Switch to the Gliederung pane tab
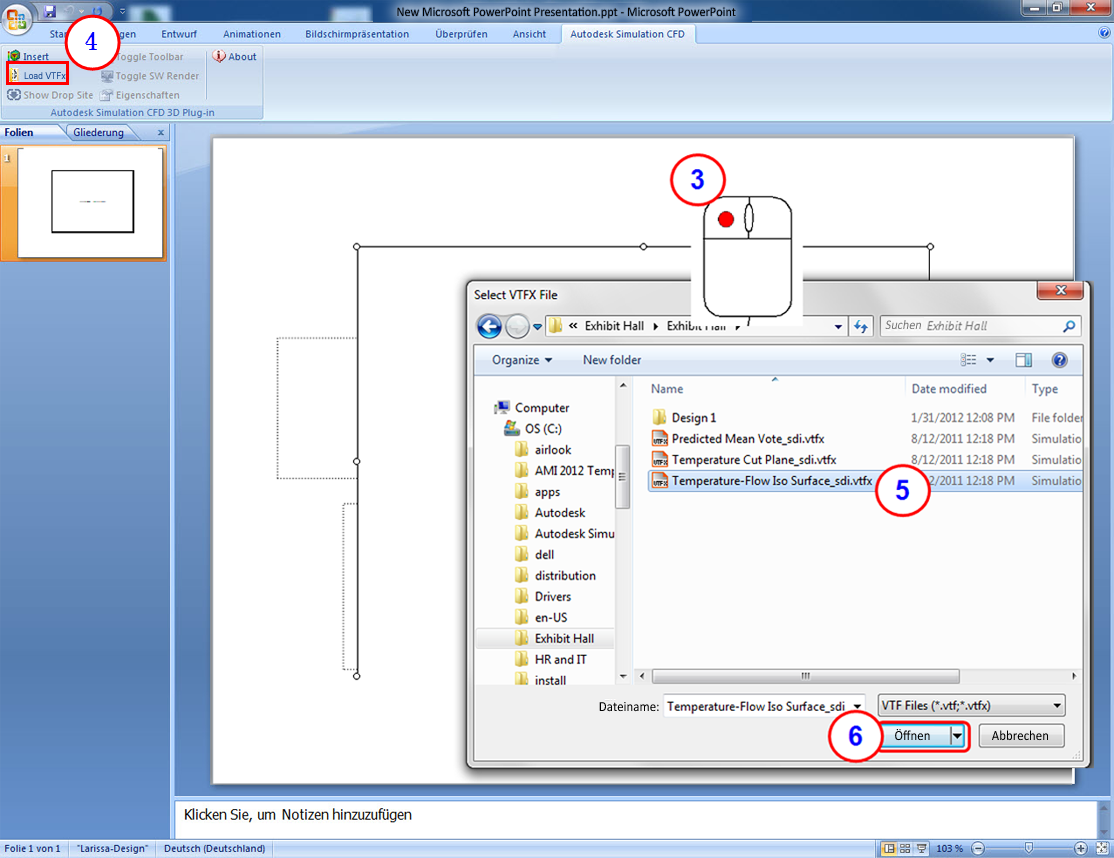This screenshot has width=1114, height=858. coord(98,132)
